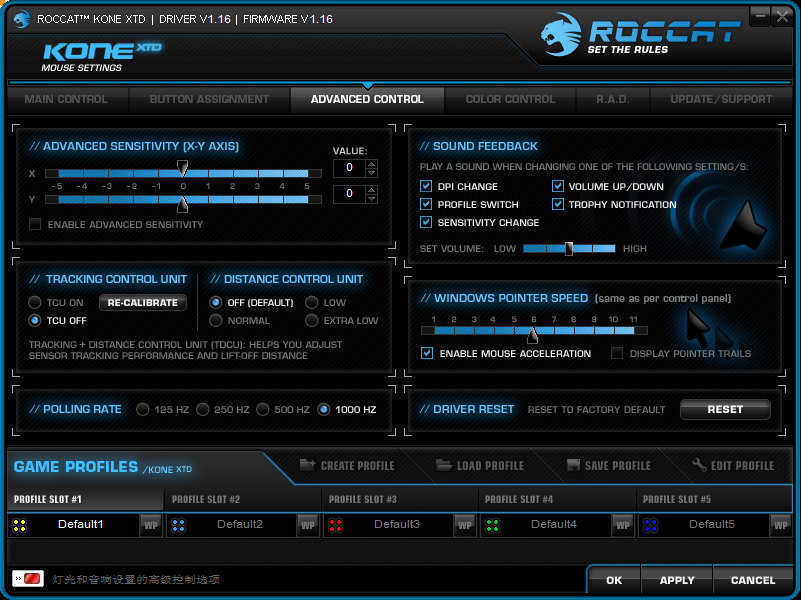Toggle Volume Up/Down sound feedback
The height and width of the screenshot is (600, 801).
(x=558, y=186)
